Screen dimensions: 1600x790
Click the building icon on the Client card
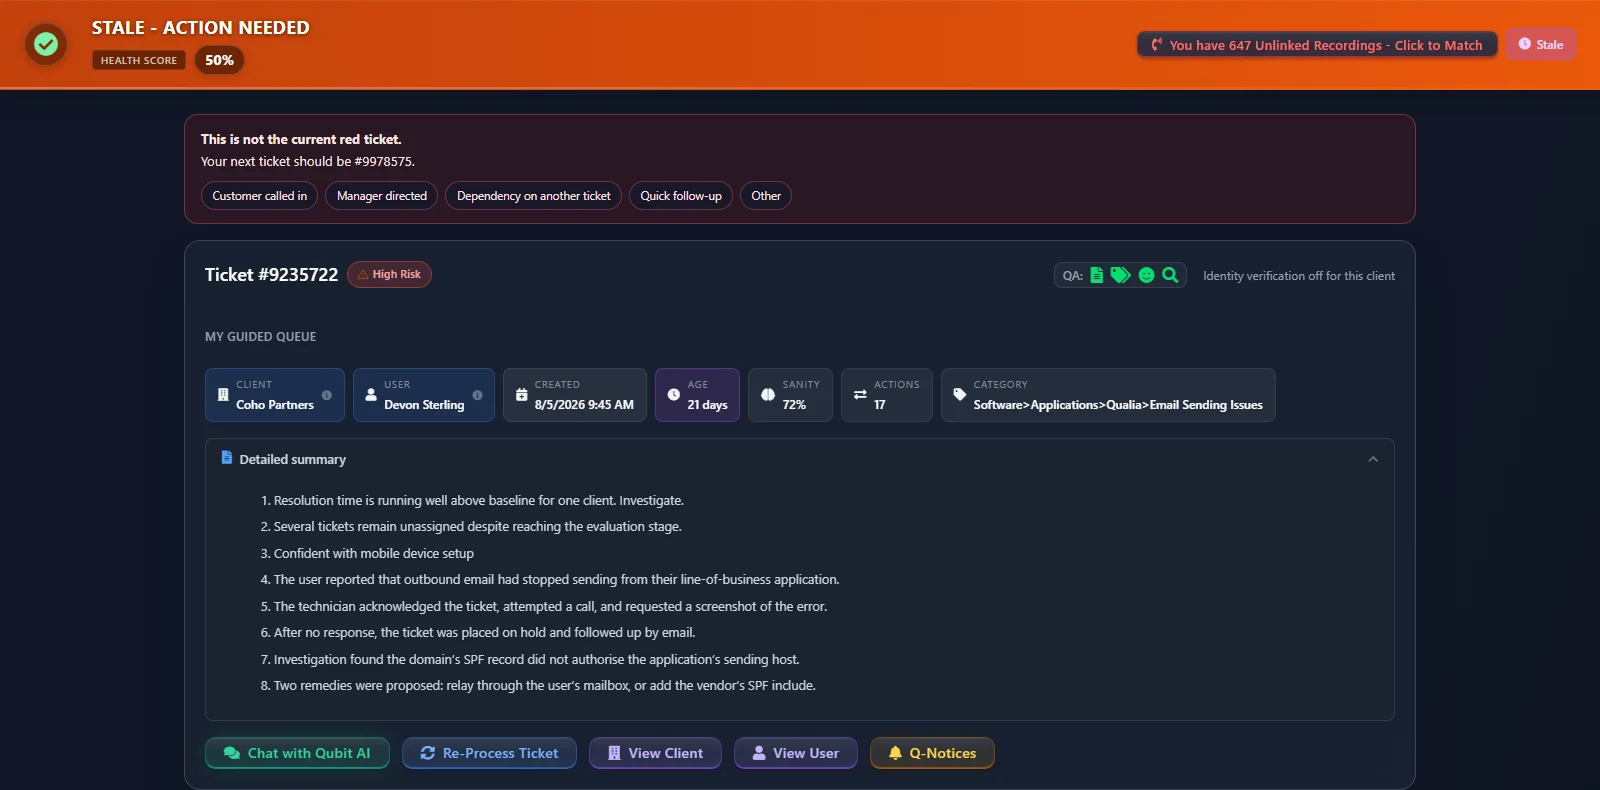click(x=223, y=395)
